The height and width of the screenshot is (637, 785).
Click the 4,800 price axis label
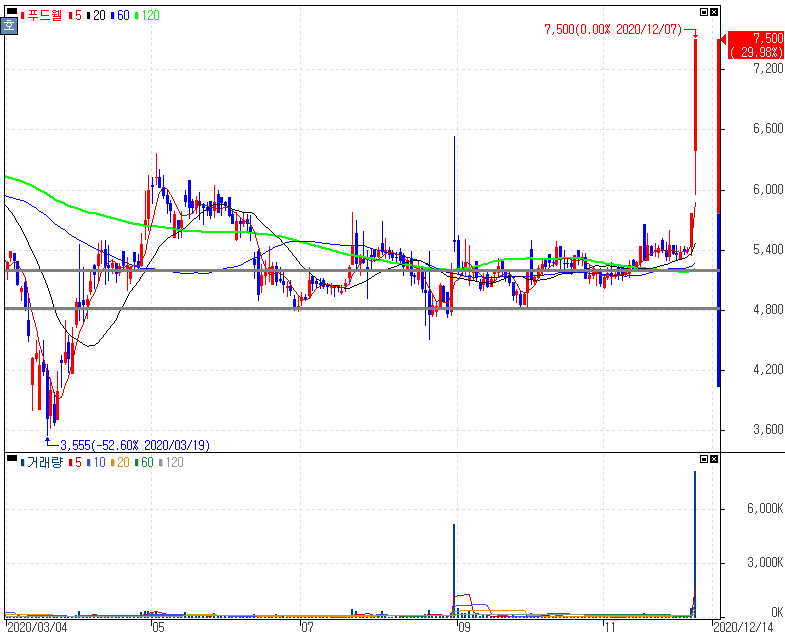pos(768,309)
